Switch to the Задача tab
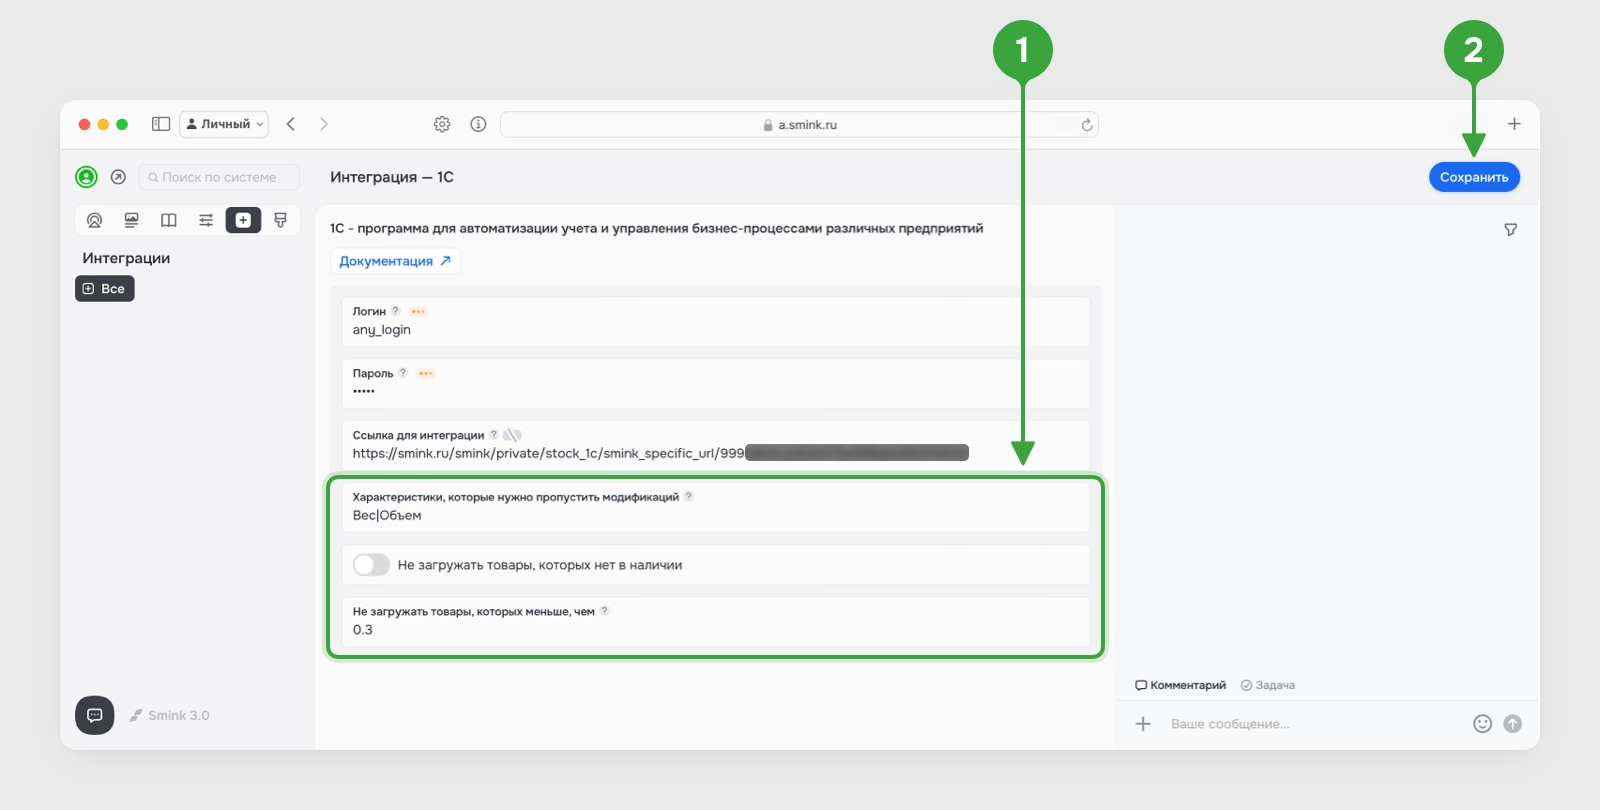The height and width of the screenshot is (810, 1600). pyautogui.click(x=1268, y=685)
